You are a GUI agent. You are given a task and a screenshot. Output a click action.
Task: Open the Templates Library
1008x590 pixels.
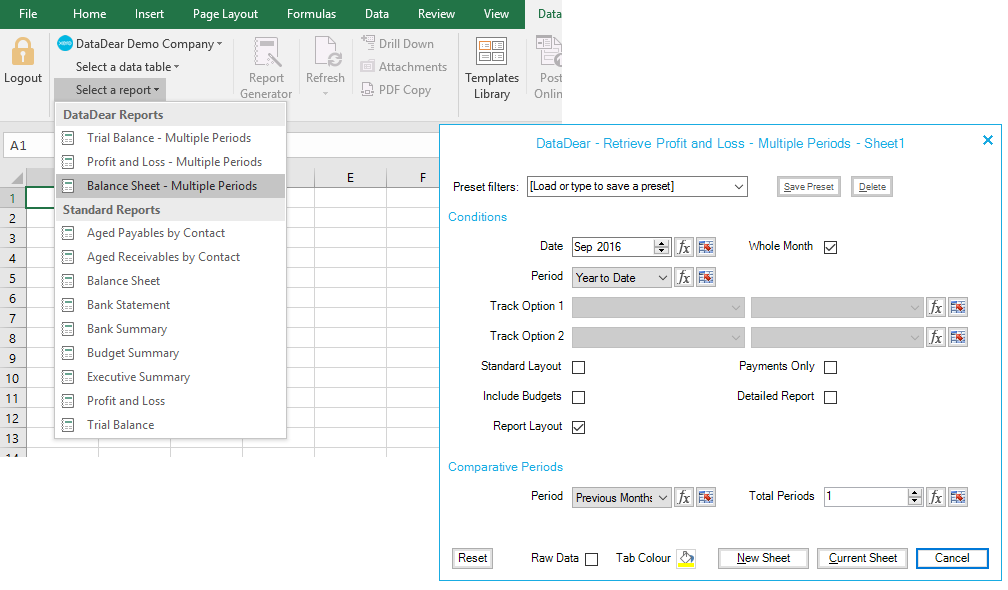click(x=492, y=67)
